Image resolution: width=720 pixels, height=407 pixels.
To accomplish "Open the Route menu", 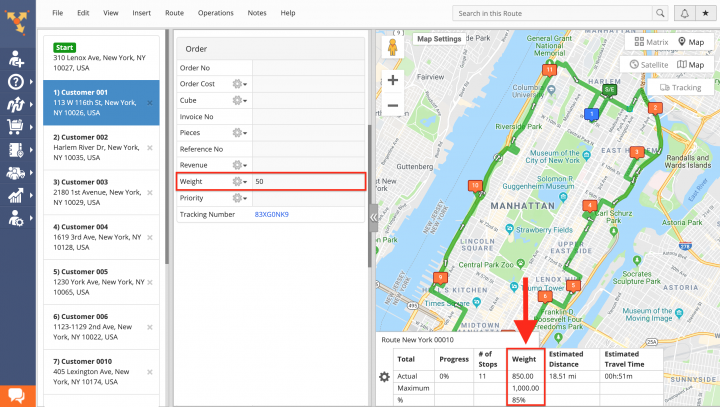I will [x=174, y=13].
